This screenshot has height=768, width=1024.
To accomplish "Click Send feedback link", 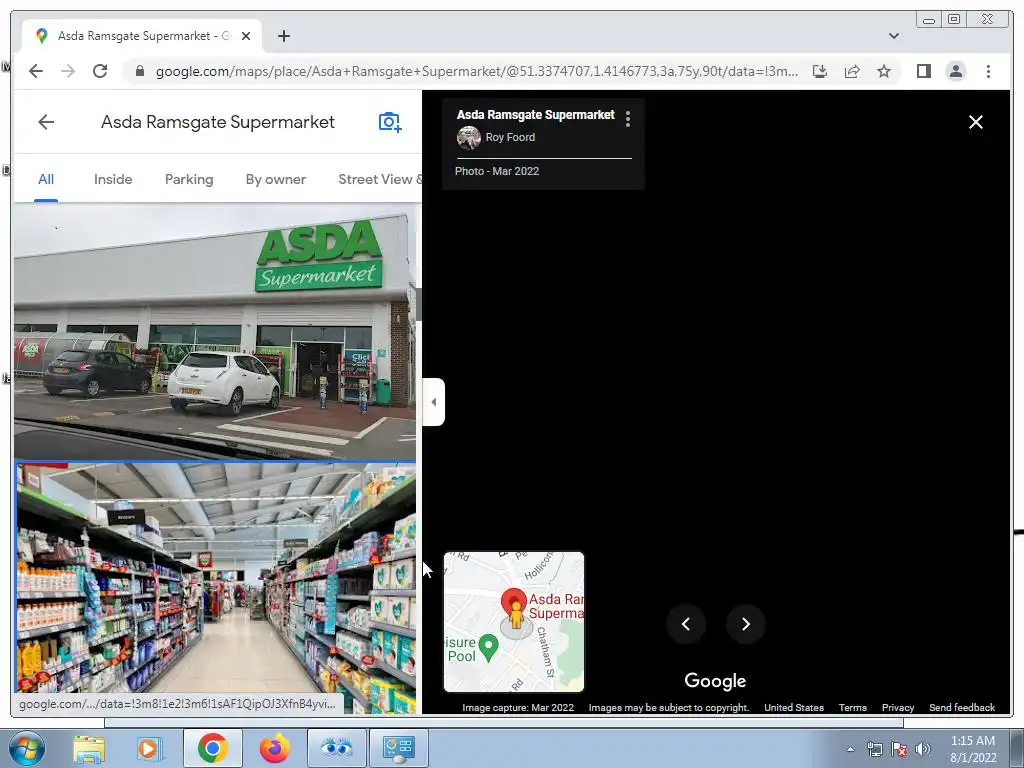I will (962, 707).
